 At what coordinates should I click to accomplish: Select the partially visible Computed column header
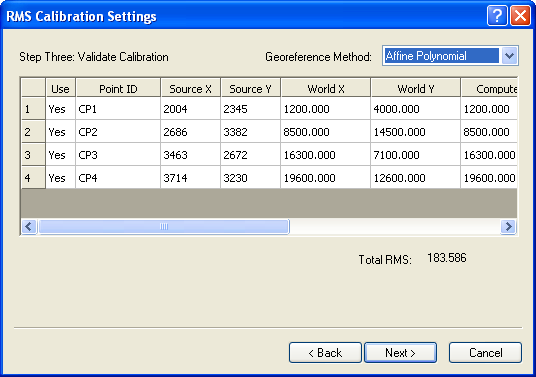[x=489, y=89]
